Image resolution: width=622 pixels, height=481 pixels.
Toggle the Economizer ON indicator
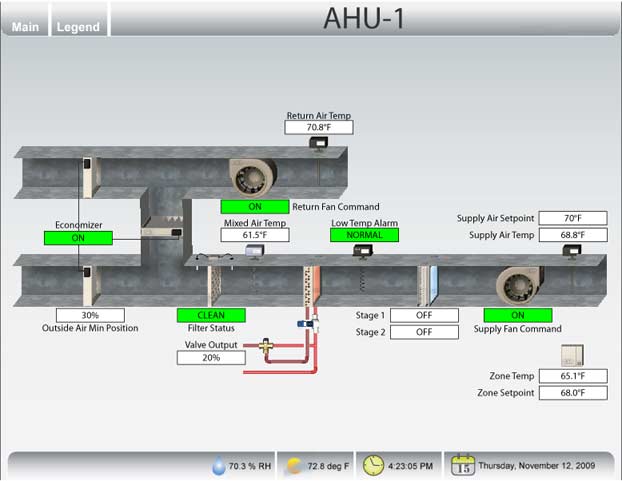[78, 238]
